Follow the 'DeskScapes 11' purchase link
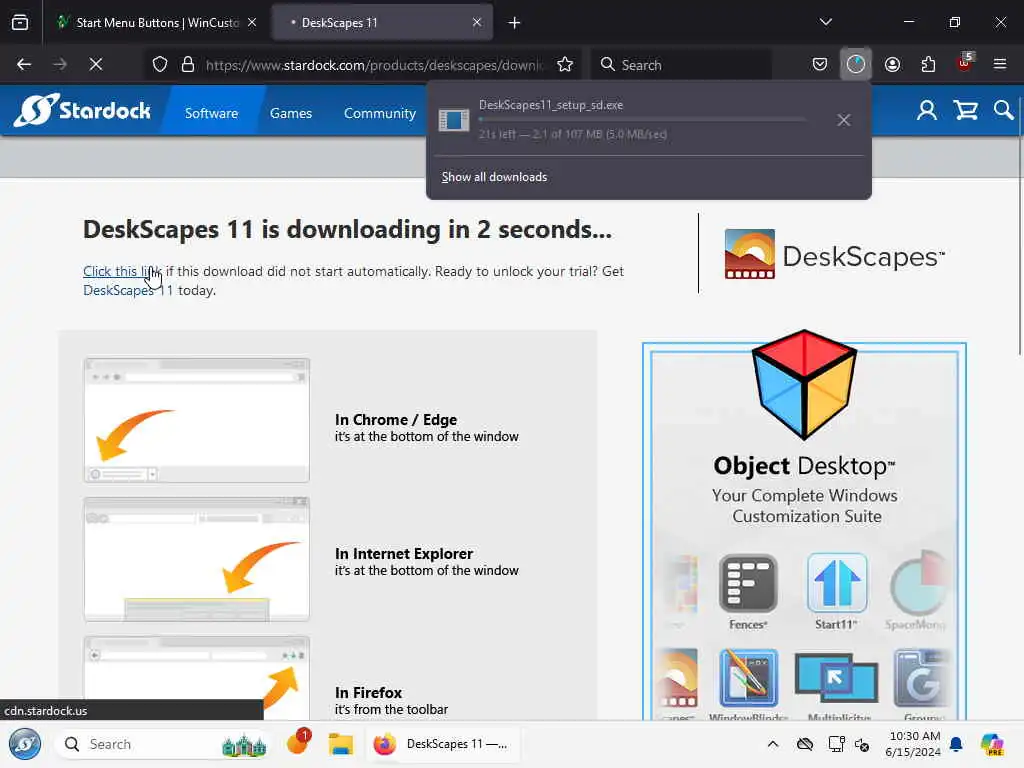Screen dimensions: 1024x768 (x=128, y=290)
